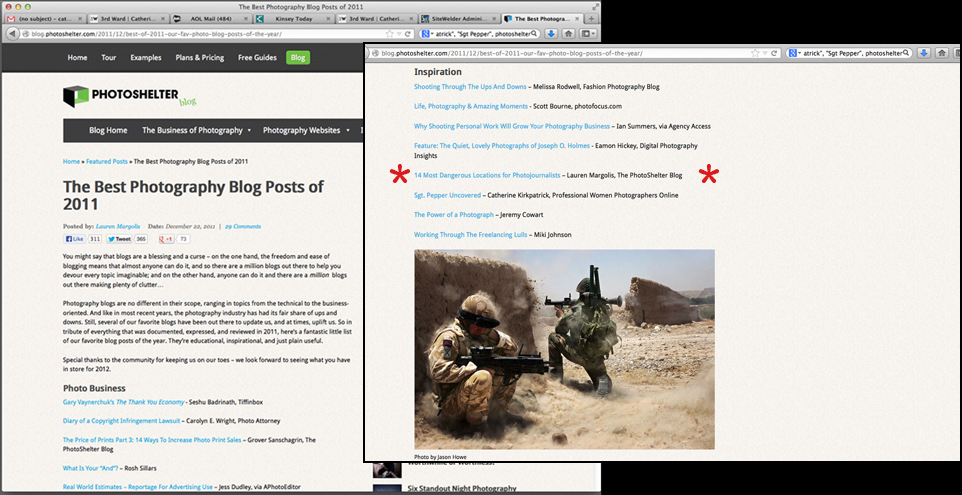The height and width of the screenshot is (495, 962).
Task: Click the downloads arrow icon in right browser
Action: coord(925,53)
